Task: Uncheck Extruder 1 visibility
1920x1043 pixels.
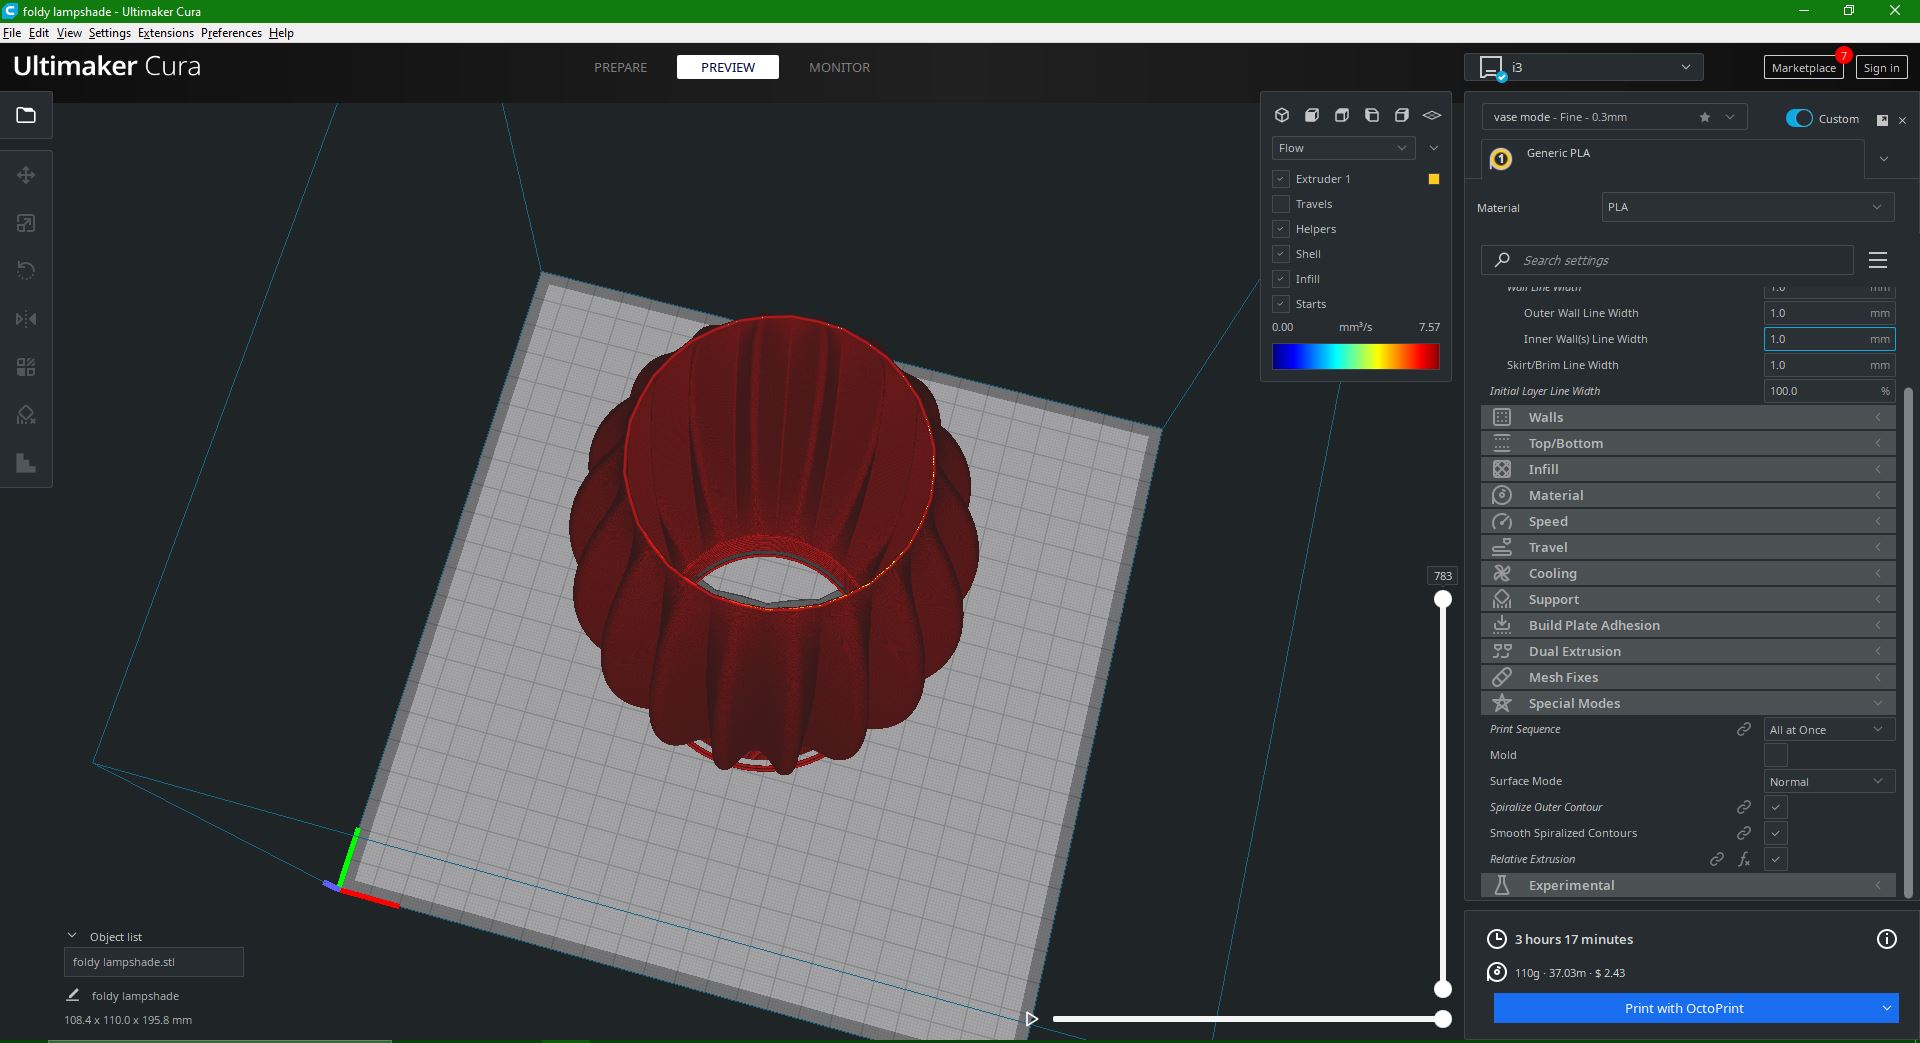Action: (x=1280, y=179)
